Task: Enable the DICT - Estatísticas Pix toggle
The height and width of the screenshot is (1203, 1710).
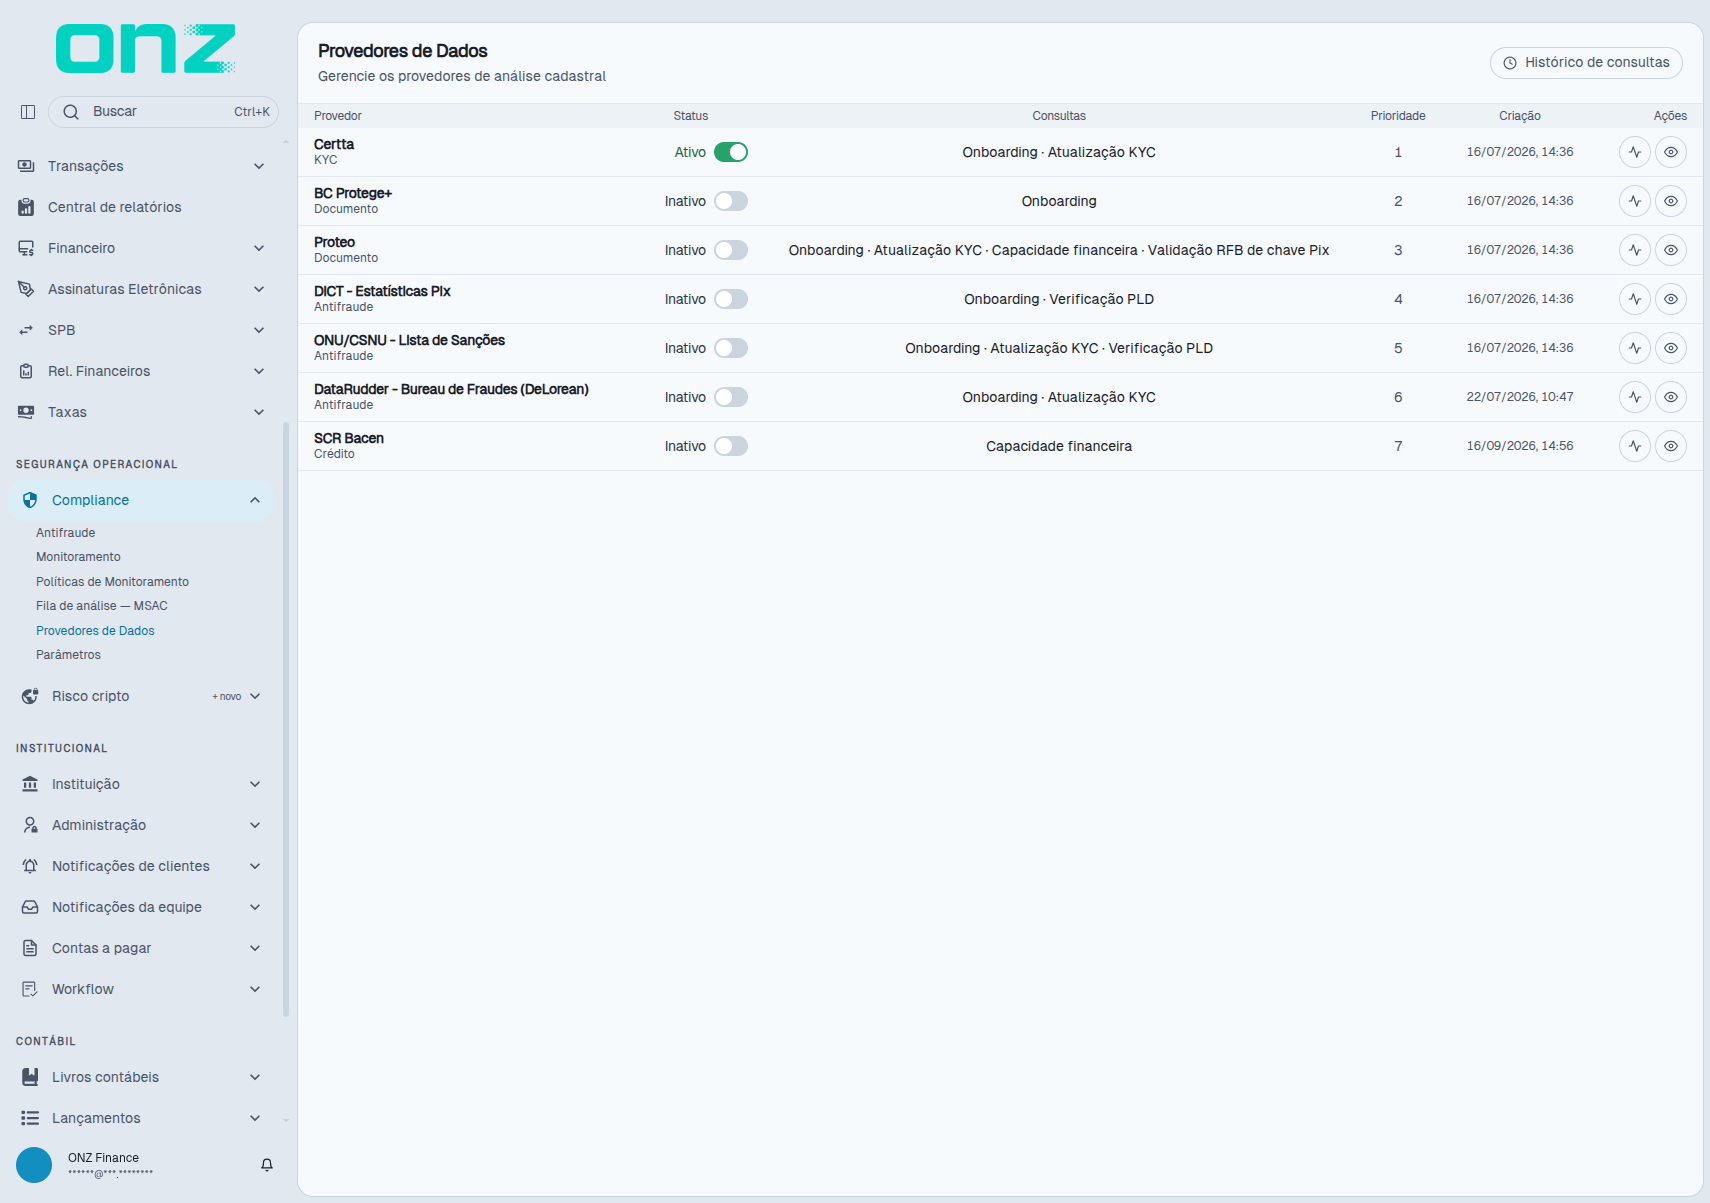Action: tap(731, 299)
